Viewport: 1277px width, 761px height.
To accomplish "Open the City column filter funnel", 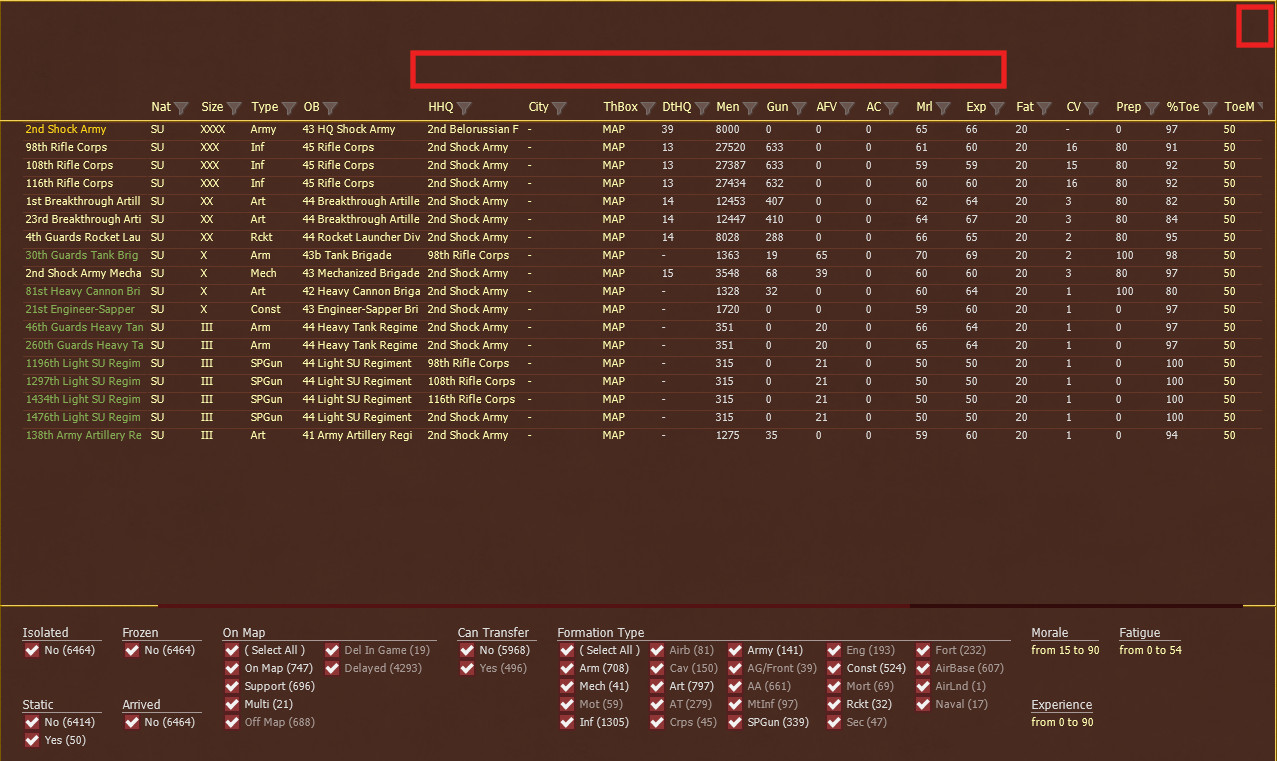I will click(x=559, y=108).
